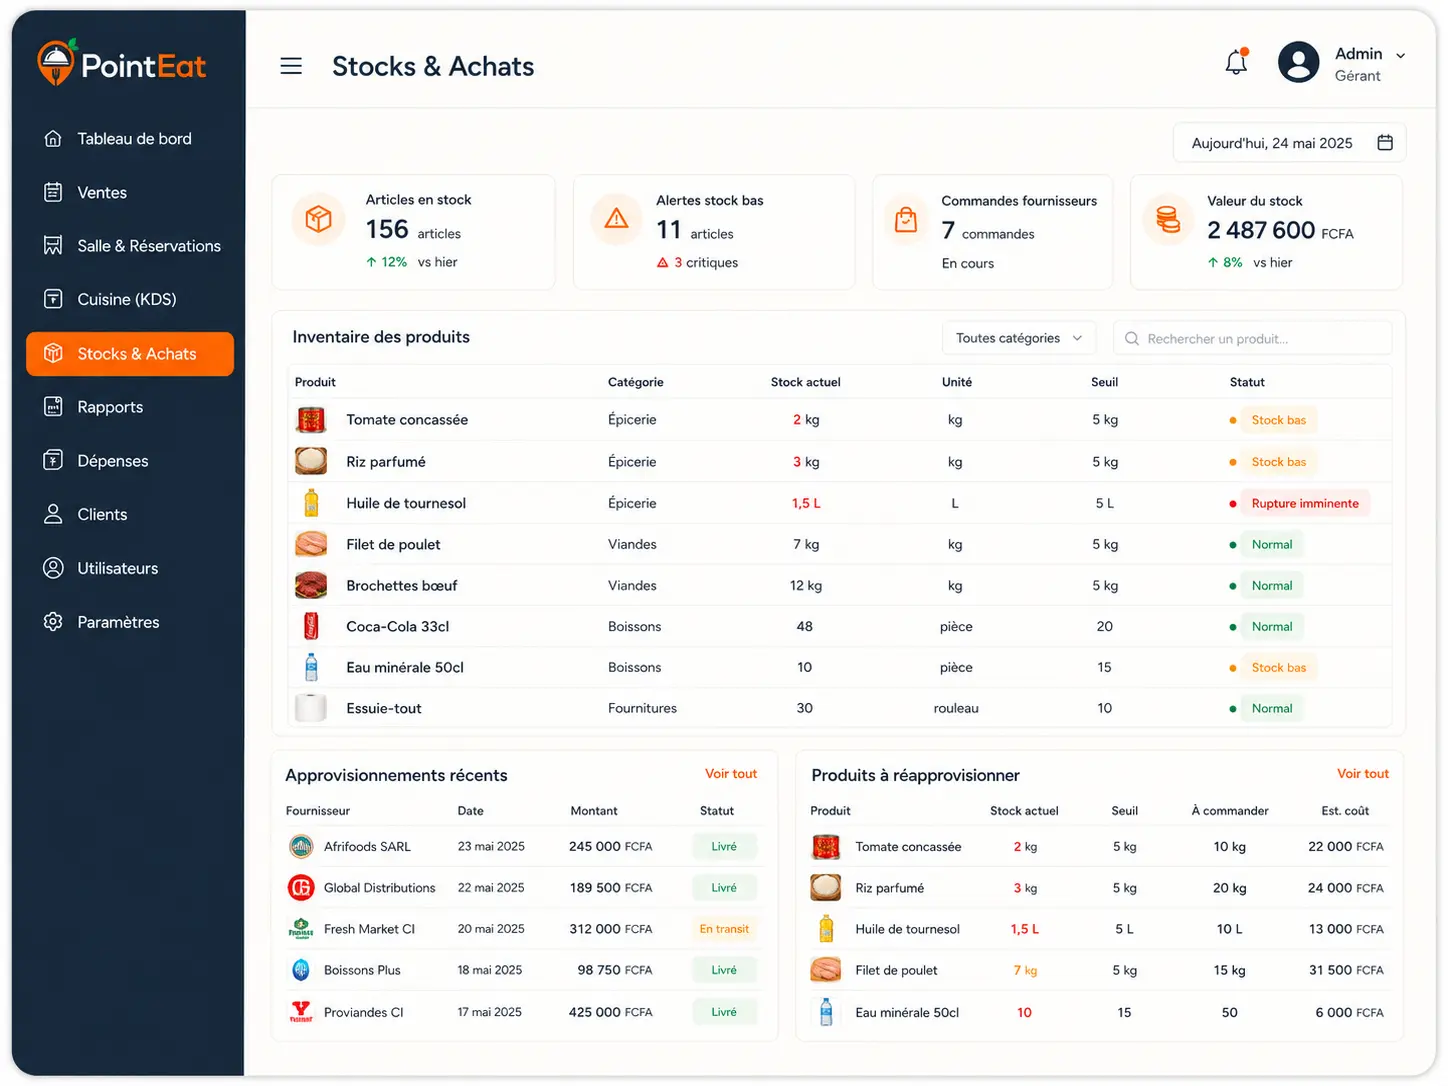Image resolution: width=1448 pixels, height=1086 pixels.
Task: Click the date field Aujourd'hui, 24 mai 2025
Action: pyautogui.click(x=1290, y=143)
